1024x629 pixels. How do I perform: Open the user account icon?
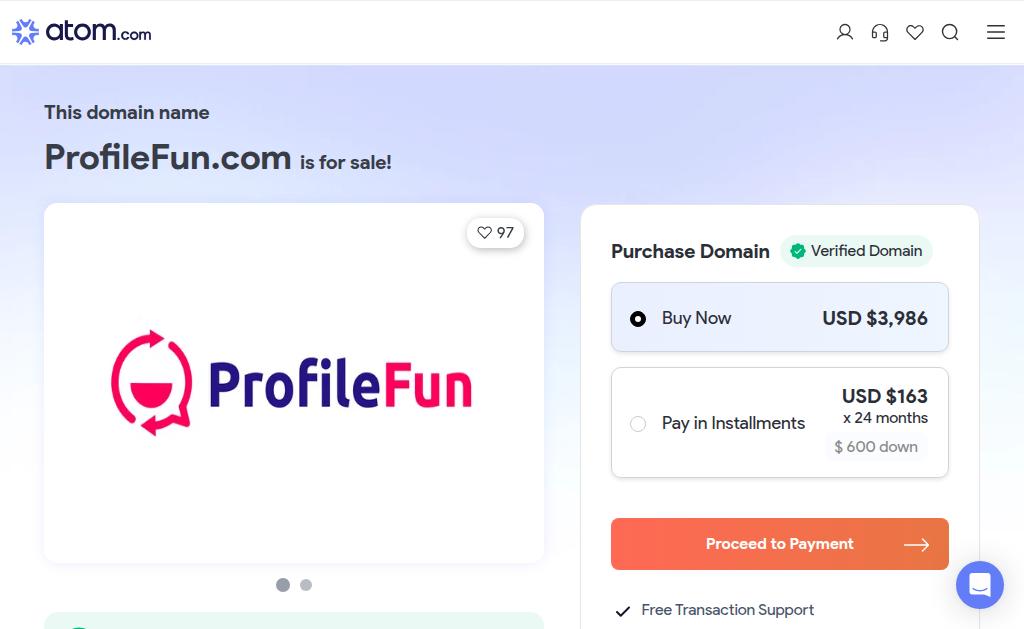click(844, 32)
